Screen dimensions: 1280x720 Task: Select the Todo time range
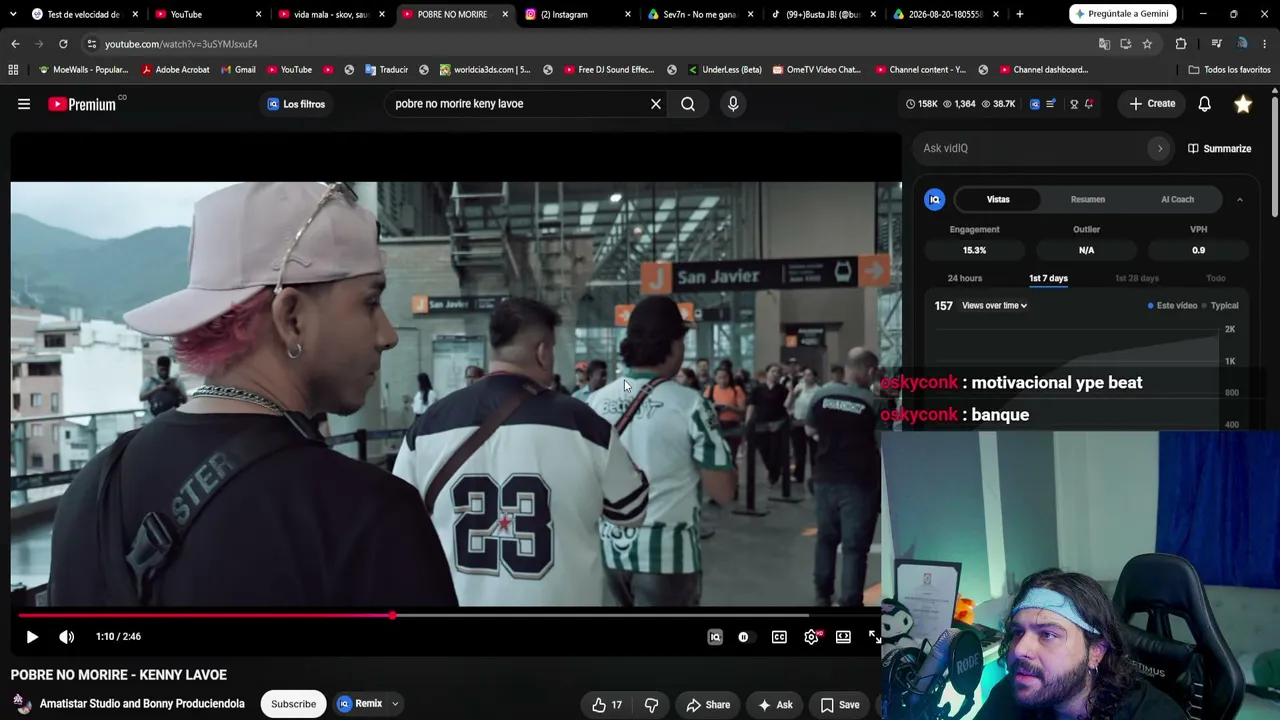1216,278
